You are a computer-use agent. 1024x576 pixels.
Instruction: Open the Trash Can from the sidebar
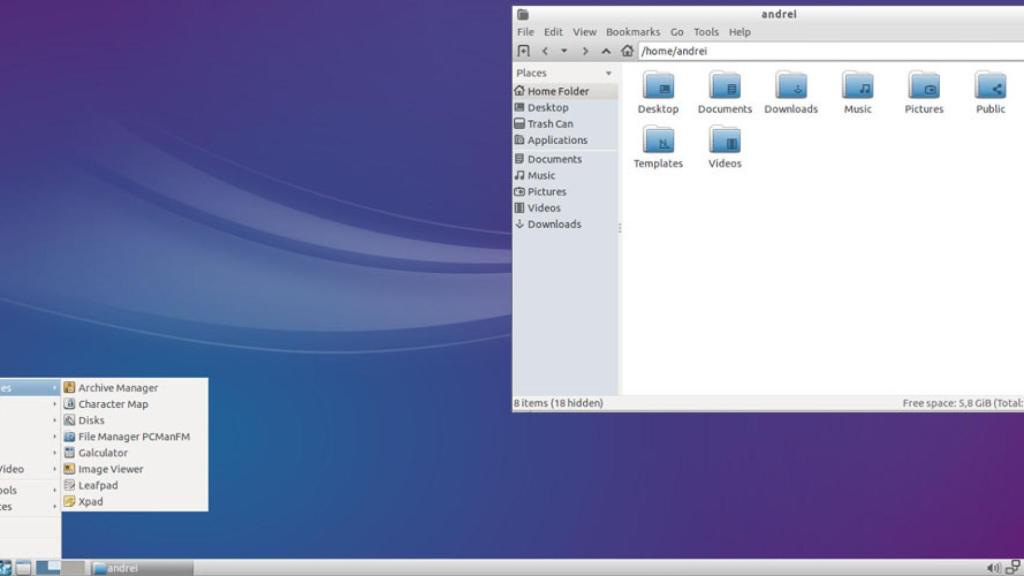click(552, 123)
